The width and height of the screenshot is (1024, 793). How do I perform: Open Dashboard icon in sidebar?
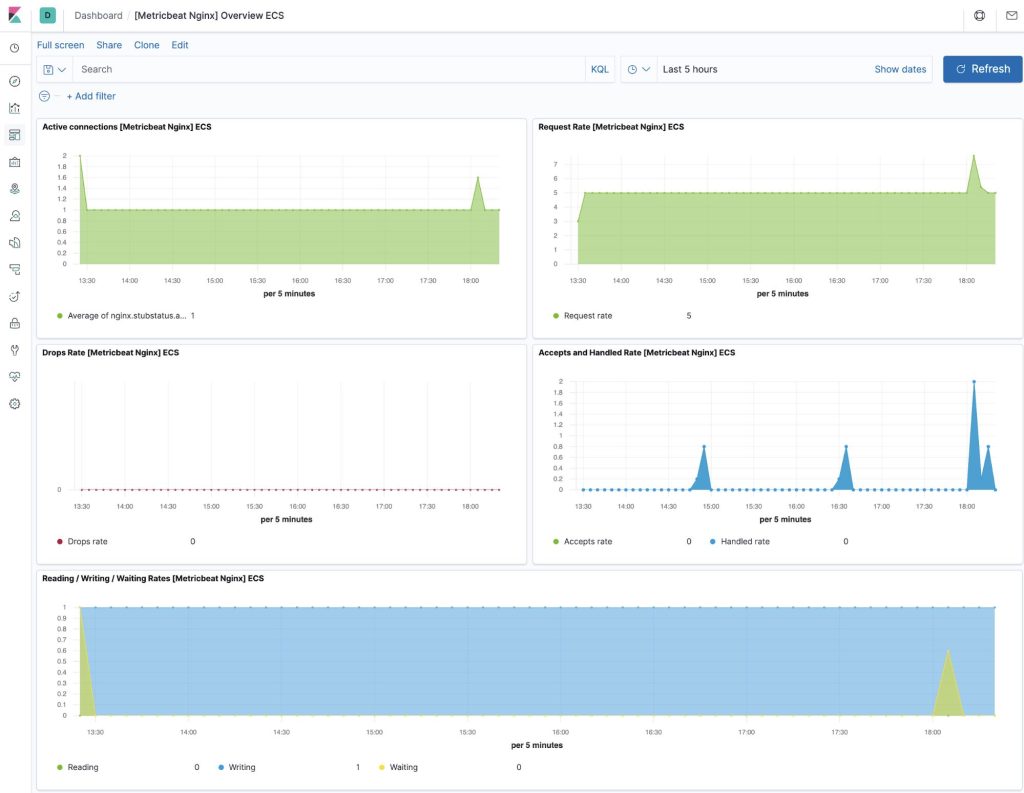pos(14,135)
